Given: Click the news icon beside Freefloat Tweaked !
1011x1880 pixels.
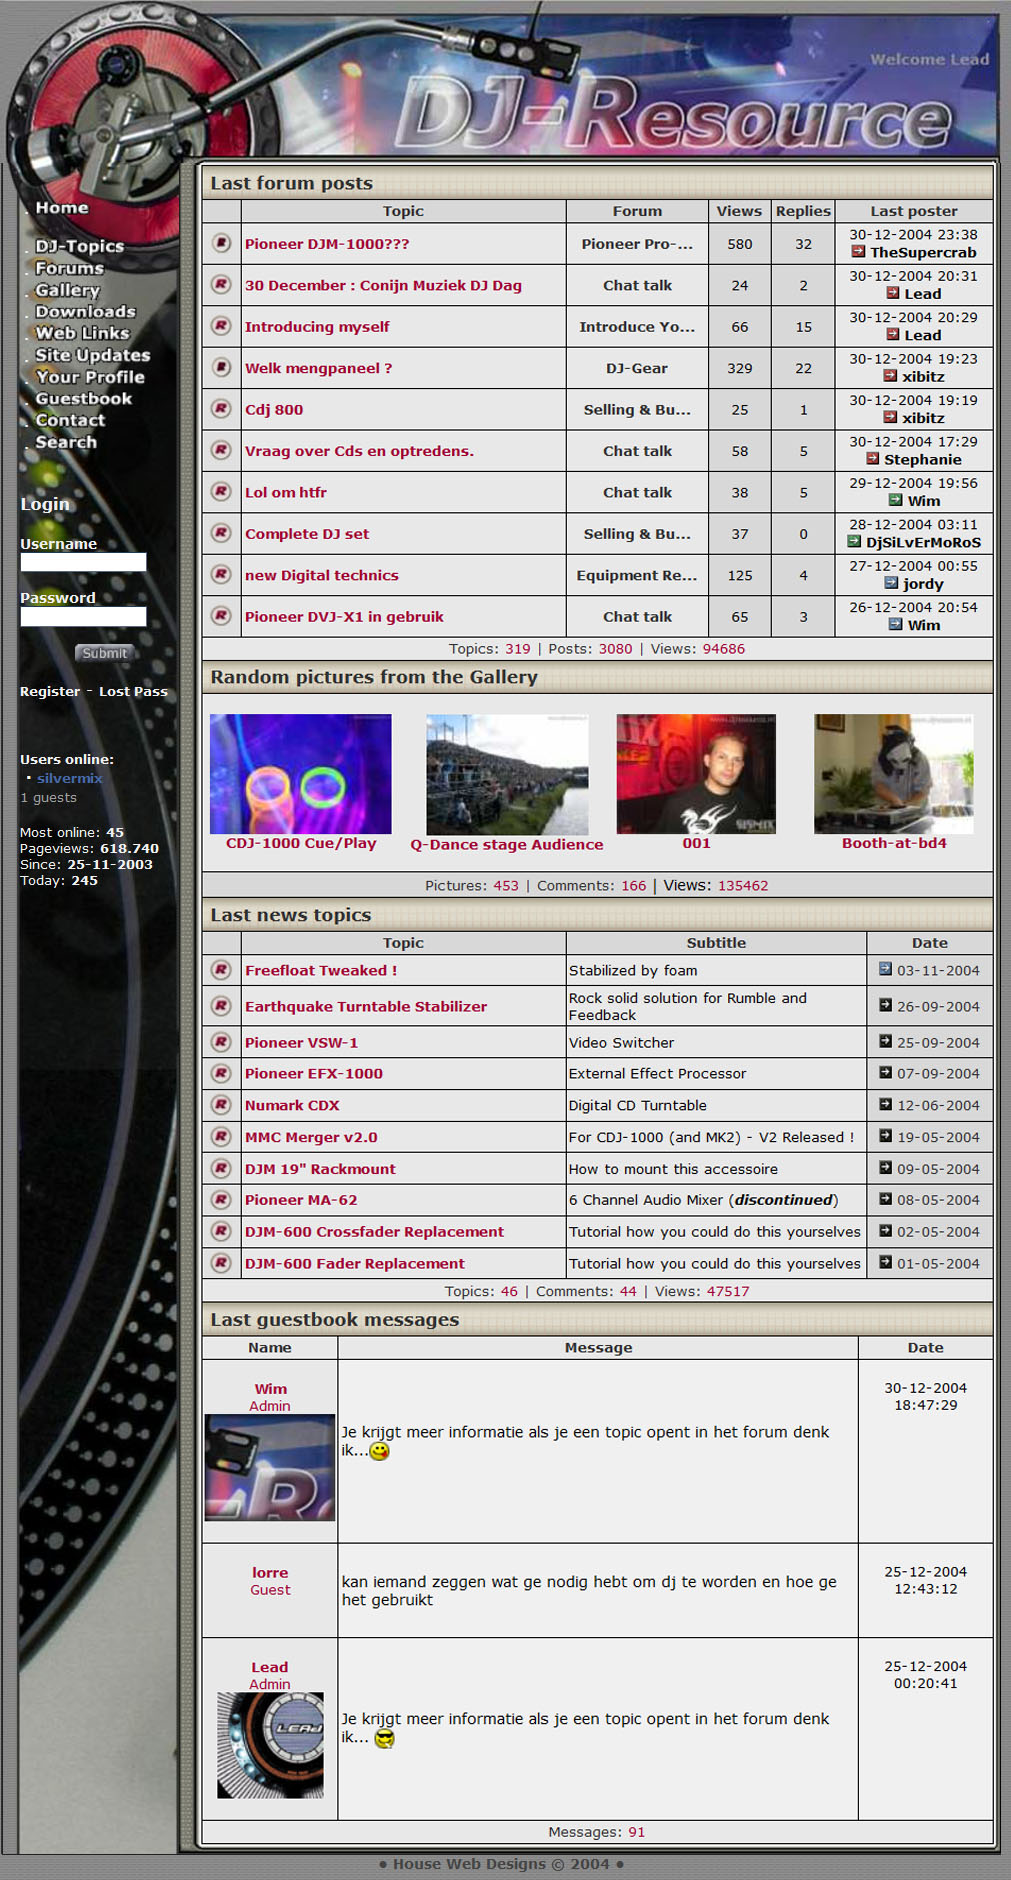Looking at the screenshot, I should click(221, 970).
